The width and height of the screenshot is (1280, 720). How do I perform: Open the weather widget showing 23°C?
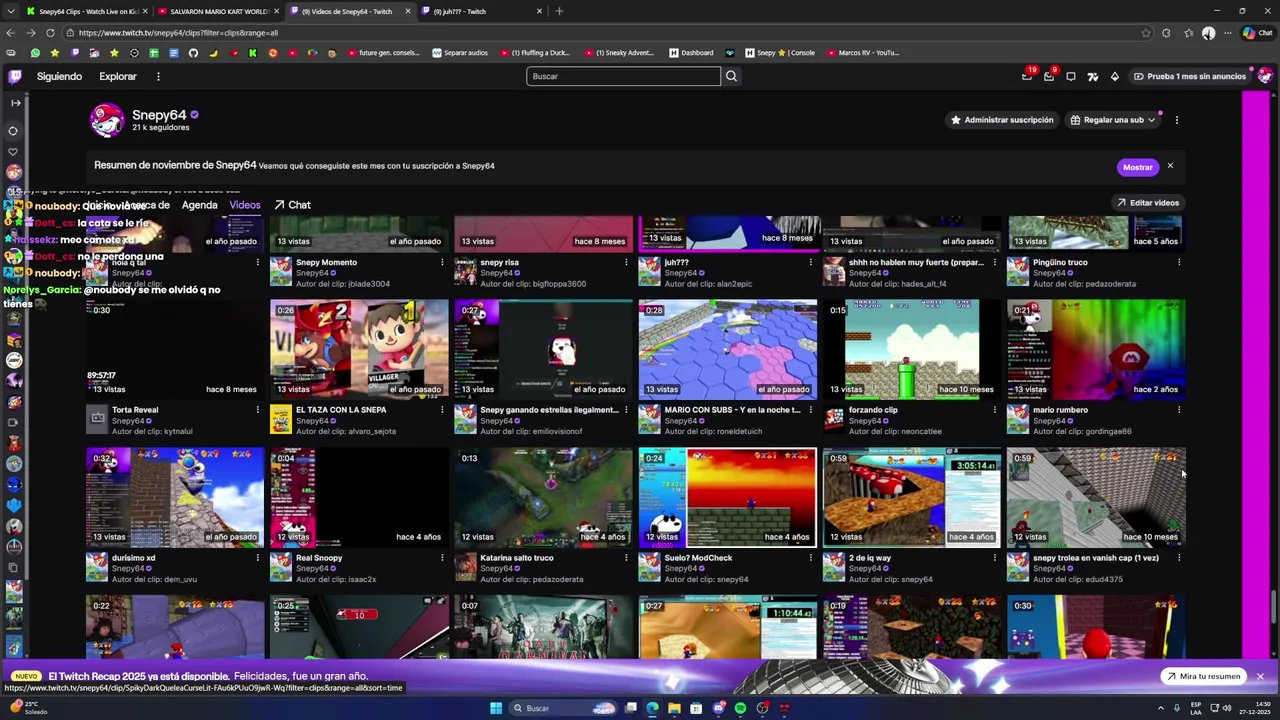tap(28, 708)
